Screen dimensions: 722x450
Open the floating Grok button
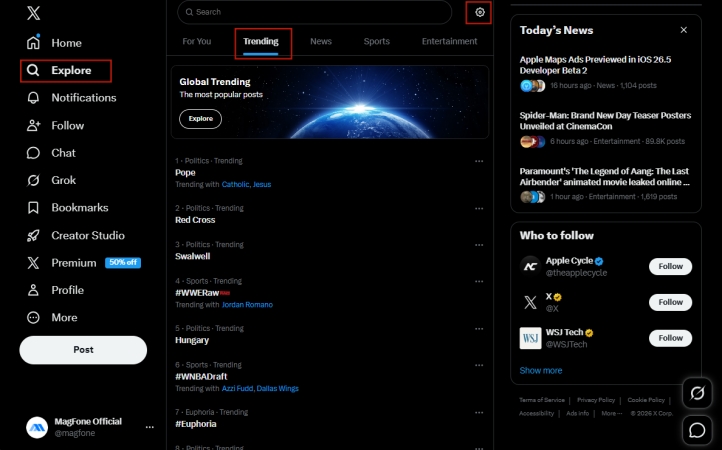tap(697, 393)
